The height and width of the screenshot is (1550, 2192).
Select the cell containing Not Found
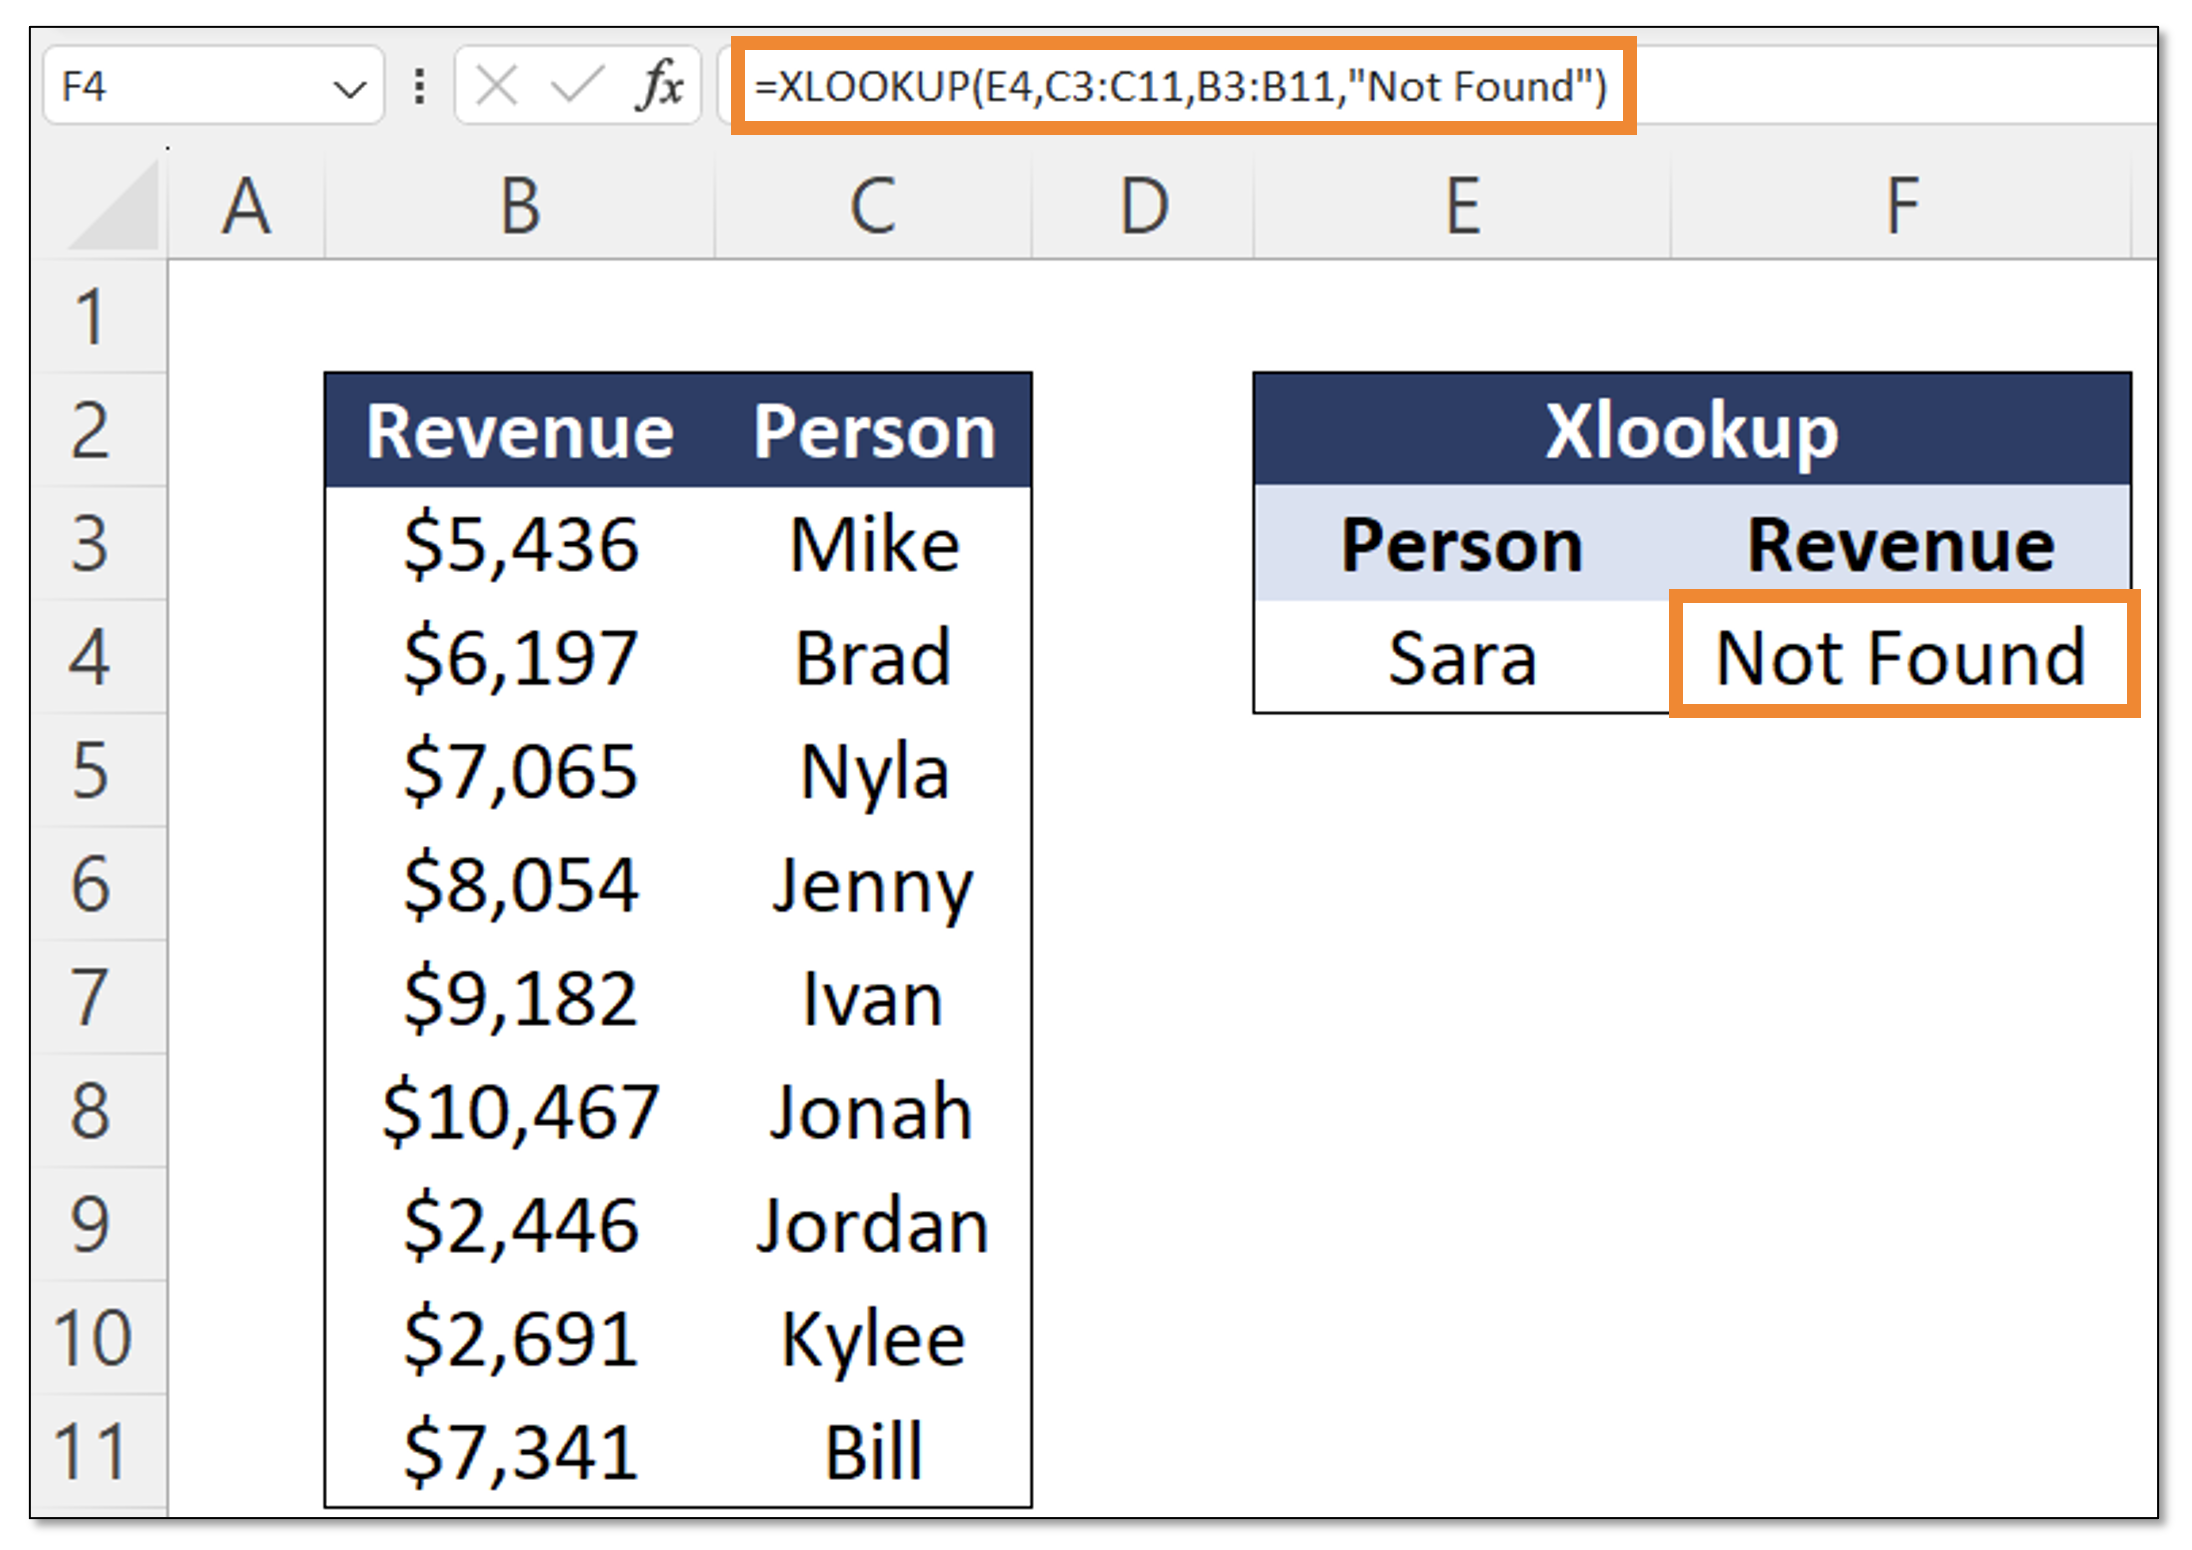coord(1900,657)
